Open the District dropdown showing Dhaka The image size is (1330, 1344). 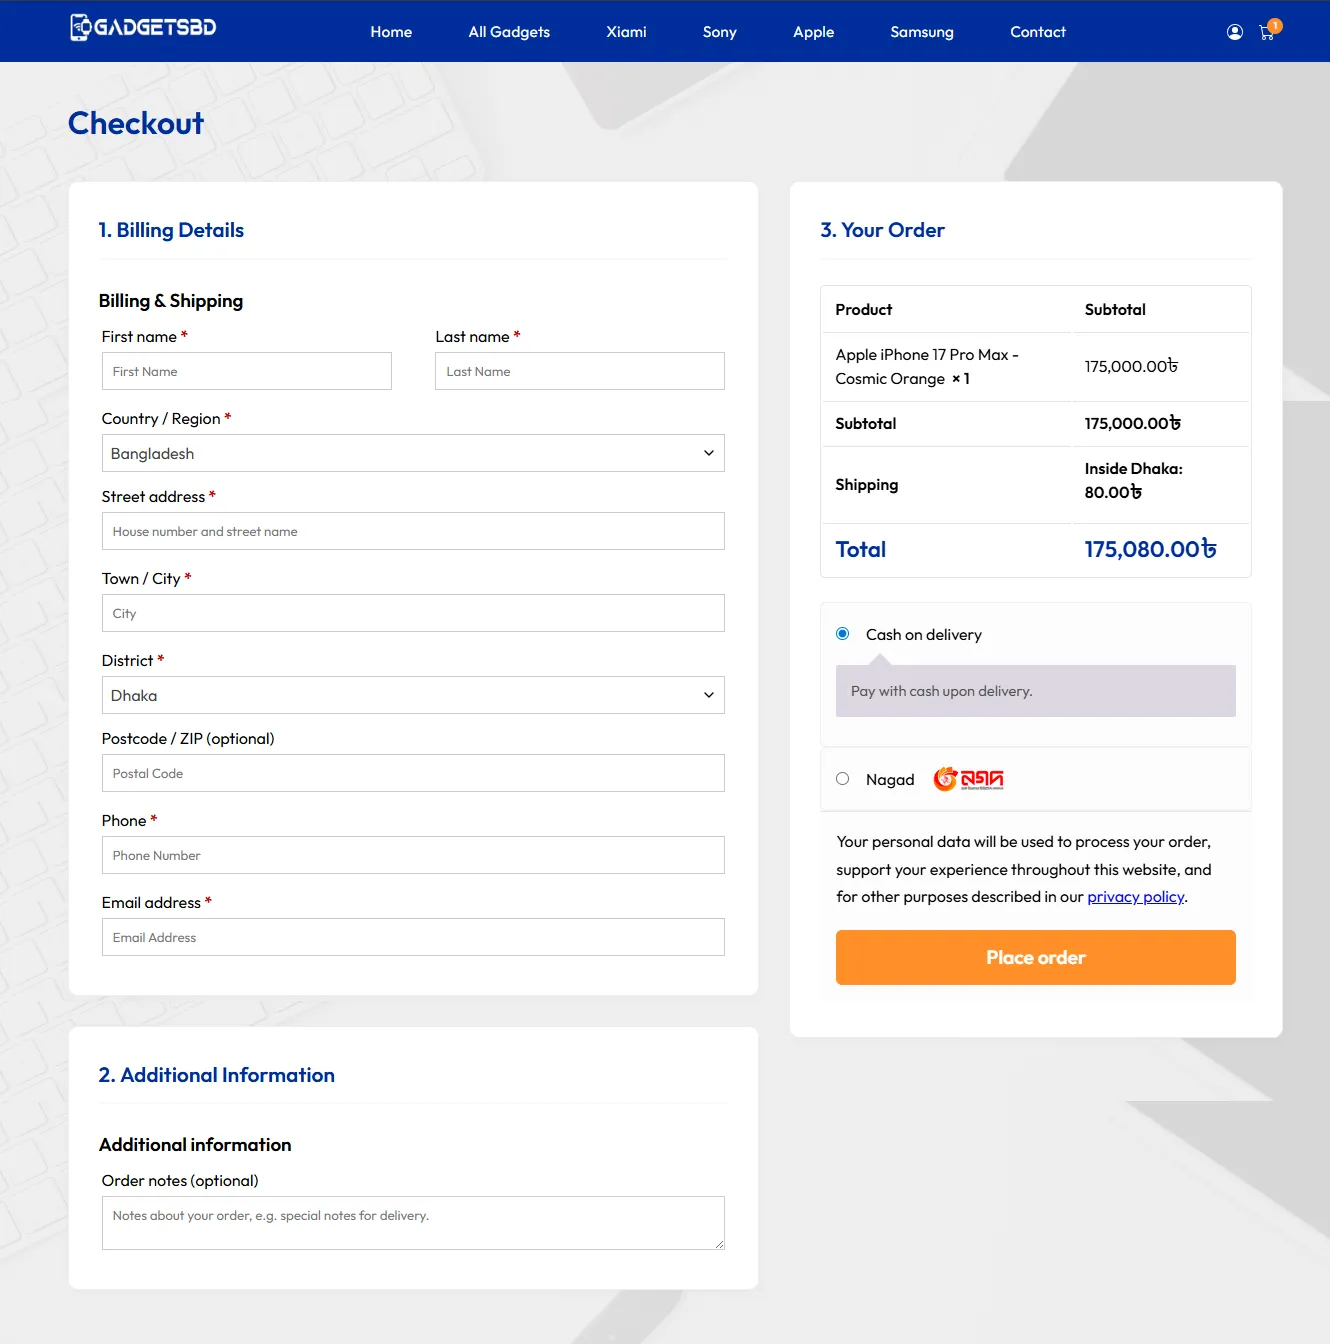tap(413, 695)
